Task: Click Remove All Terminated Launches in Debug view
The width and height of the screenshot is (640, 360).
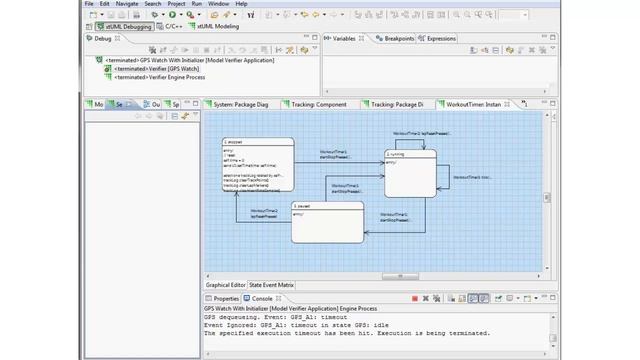Action: pyautogui.click(x=152, y=50)
